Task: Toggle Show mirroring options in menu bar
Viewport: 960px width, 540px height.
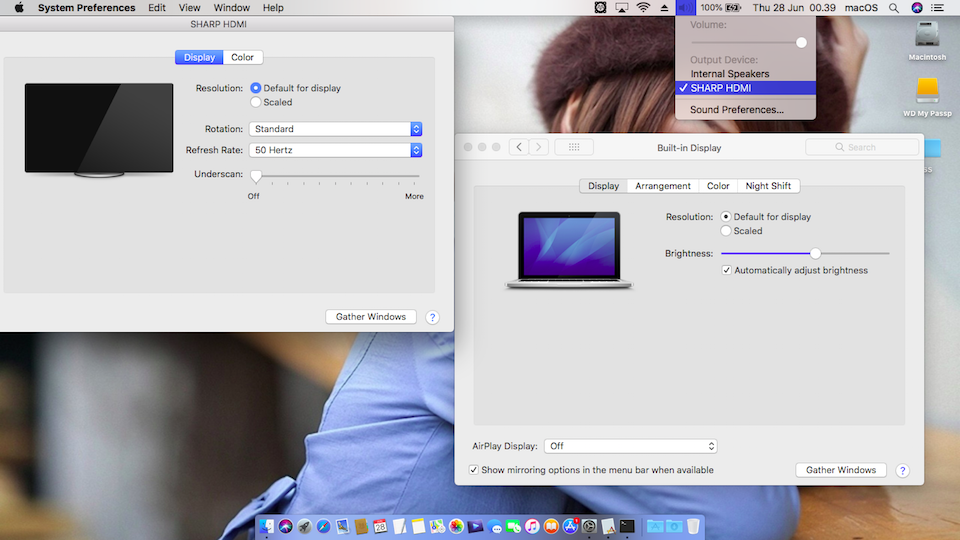Action: point(474,470)
